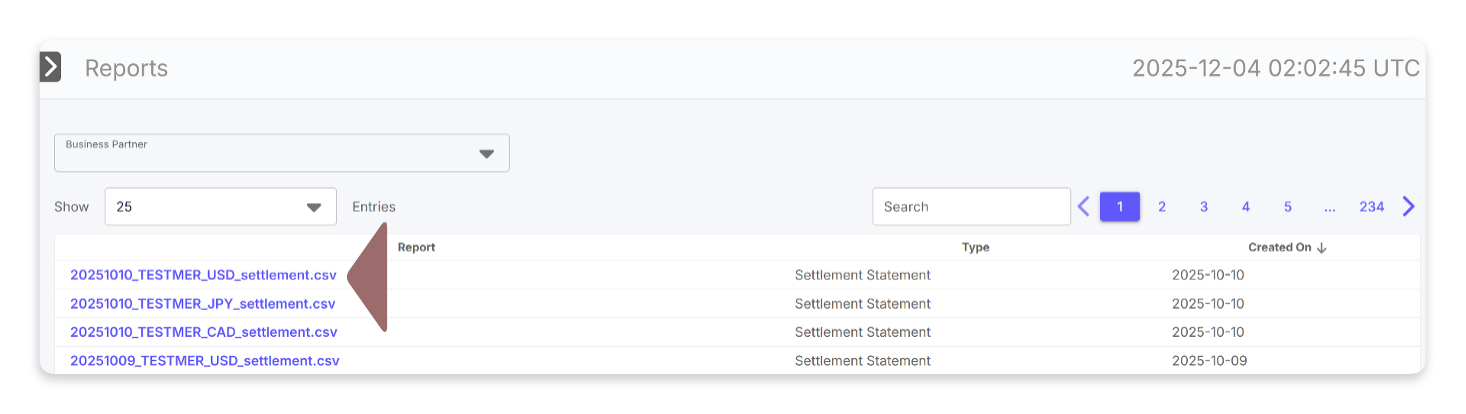Viewport: 1466px width, 414px height.
Task: Go to page 3
Action: click(1204, 207)
